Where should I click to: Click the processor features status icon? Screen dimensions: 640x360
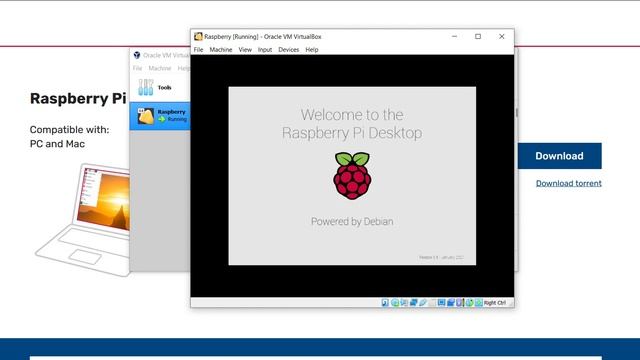coord(459,302)
